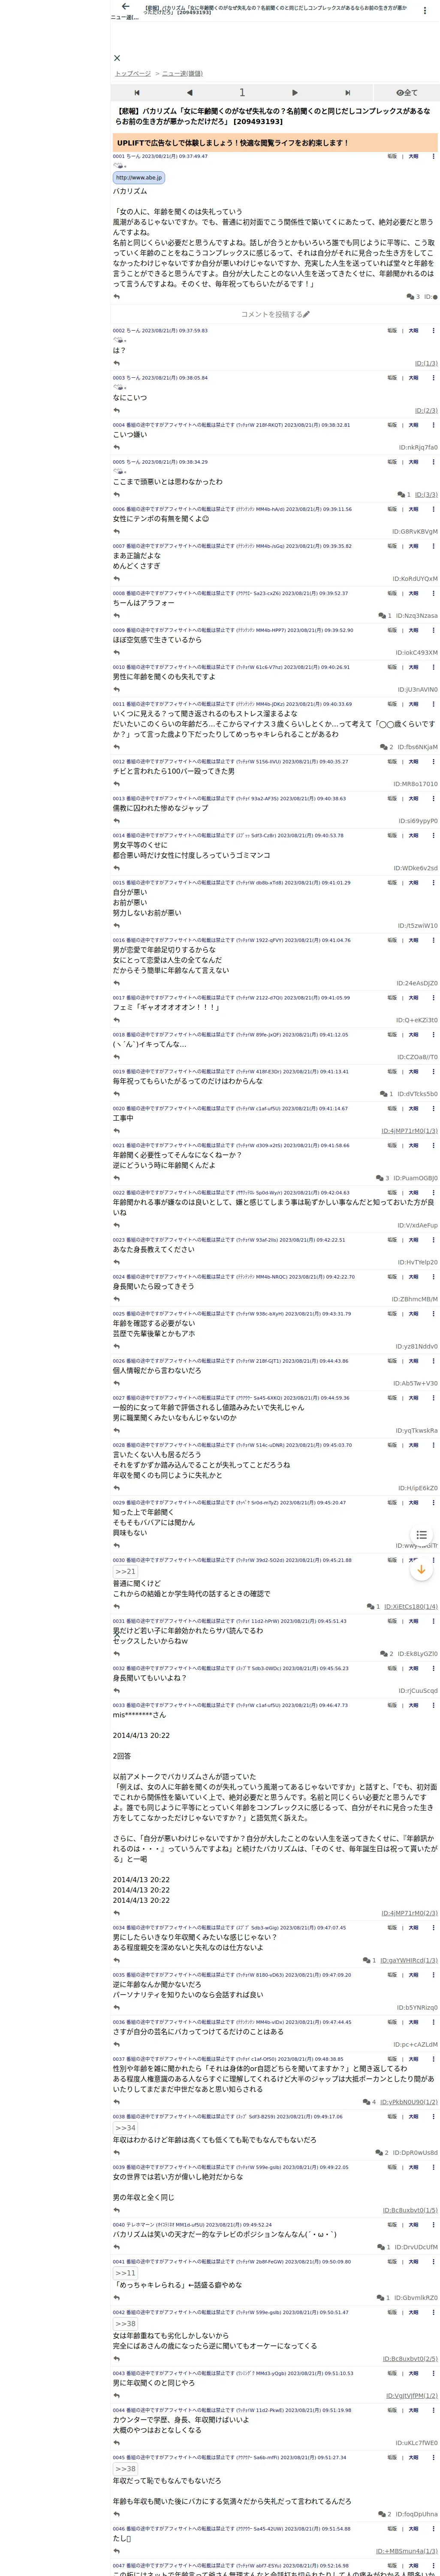Open ID:+MBSmun4a(1/3) link on post 0046

pyautogui.click(x=407, y=2551)
